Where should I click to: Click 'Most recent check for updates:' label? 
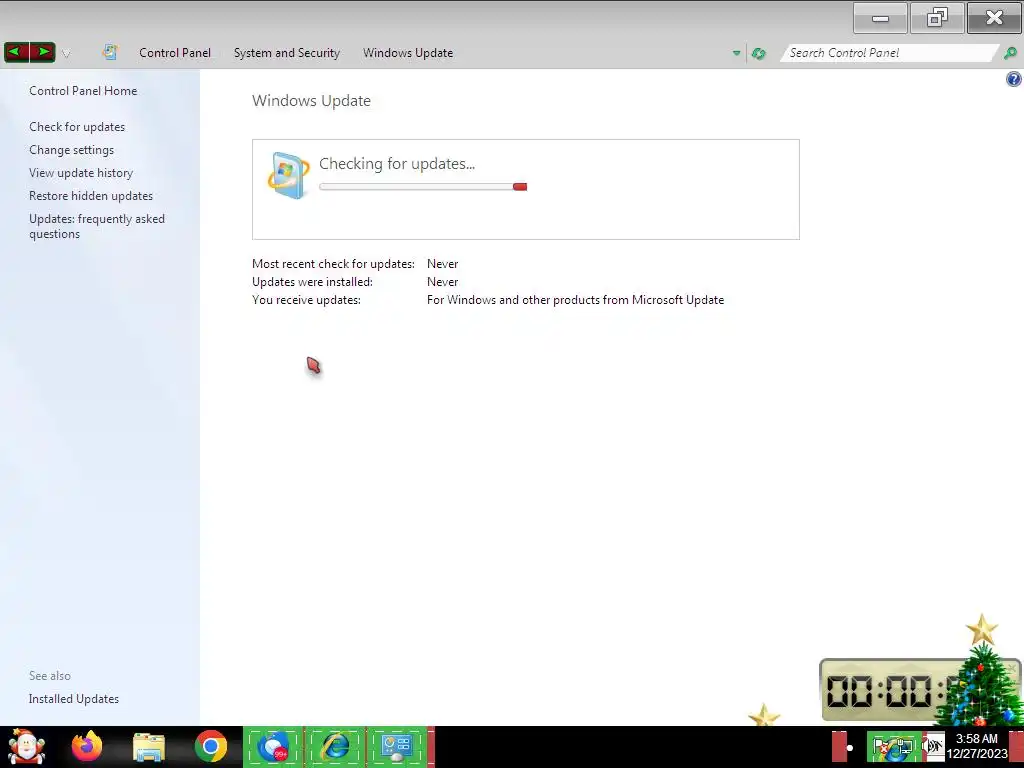(333, 264)
